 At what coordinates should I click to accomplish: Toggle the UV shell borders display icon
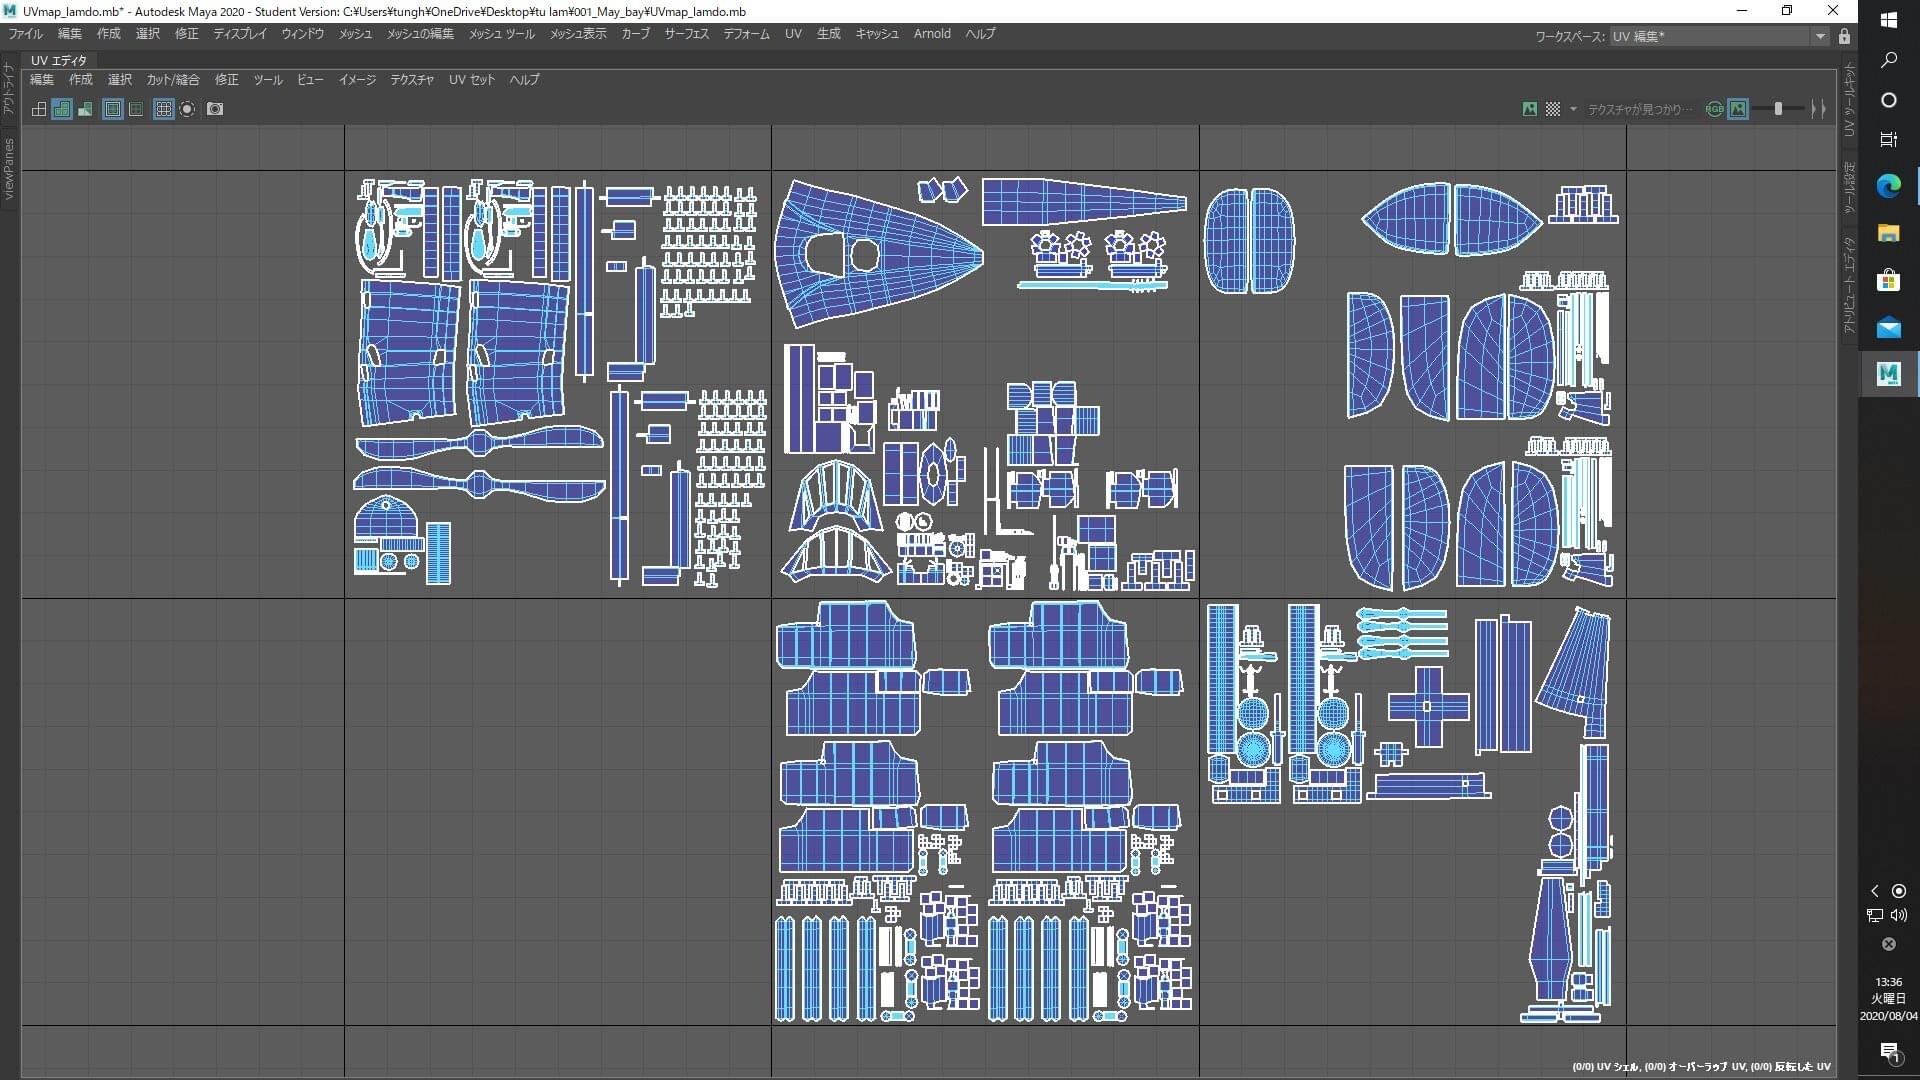113,109
